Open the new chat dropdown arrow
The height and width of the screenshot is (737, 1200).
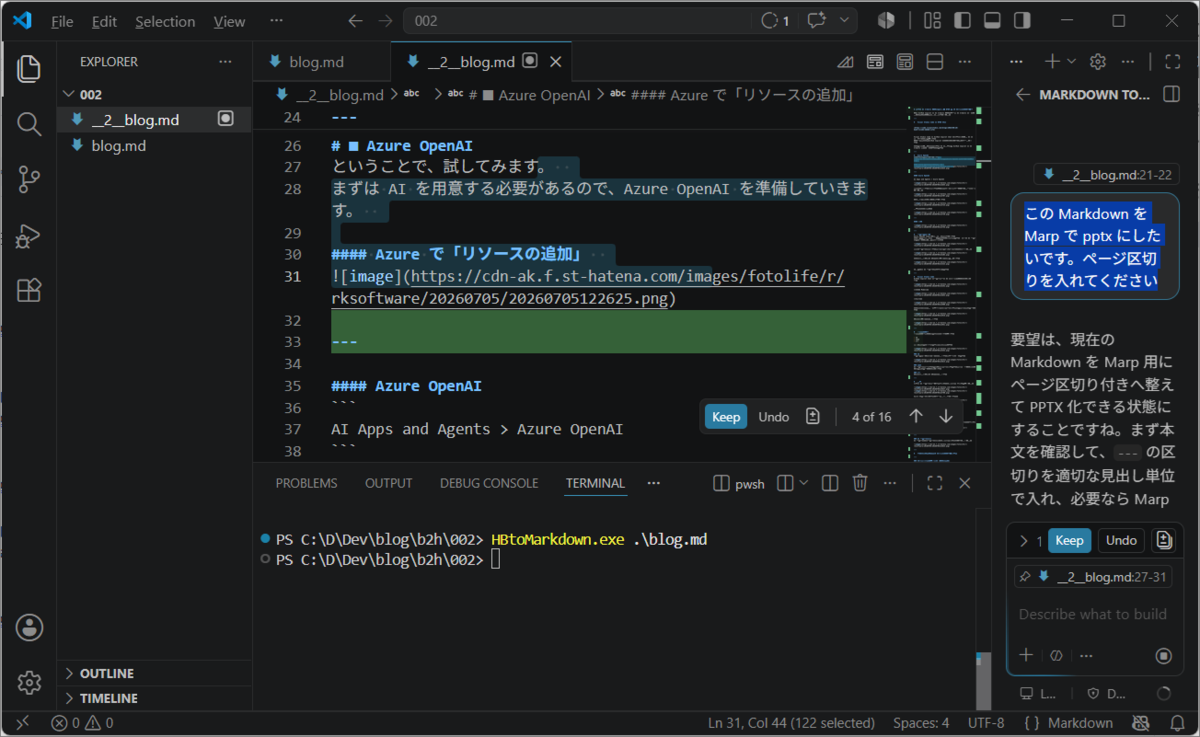coord(1072,62)
